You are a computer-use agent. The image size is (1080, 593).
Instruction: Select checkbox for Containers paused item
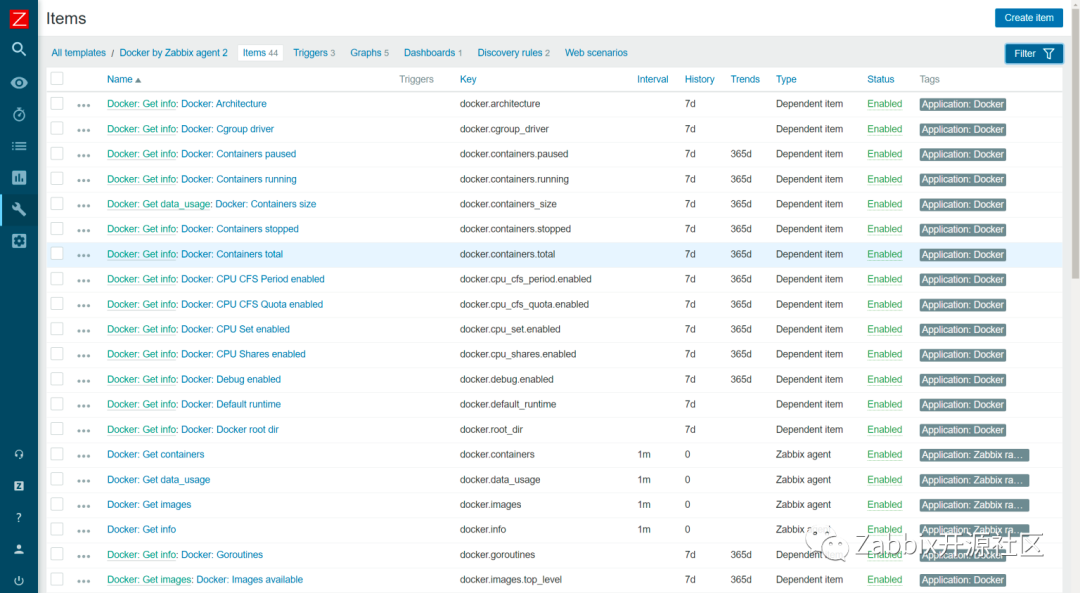[x=57, y=154]
